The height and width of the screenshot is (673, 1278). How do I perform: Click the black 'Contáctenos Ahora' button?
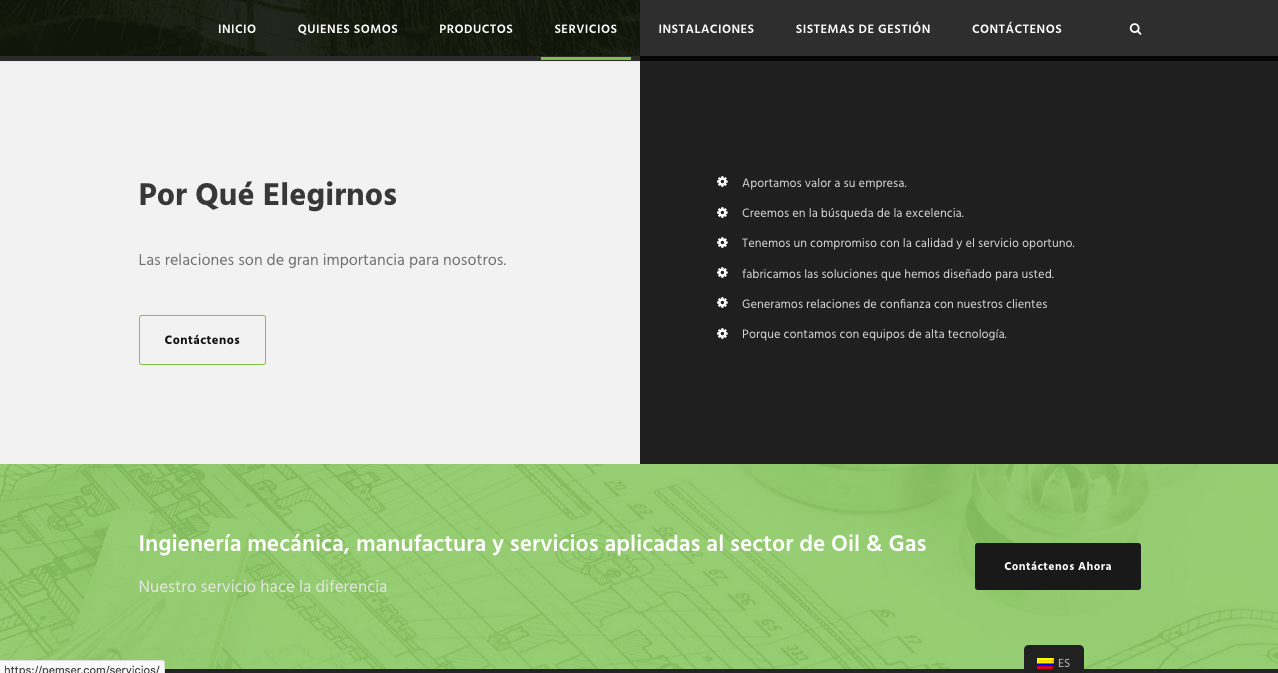[1057, 566]
